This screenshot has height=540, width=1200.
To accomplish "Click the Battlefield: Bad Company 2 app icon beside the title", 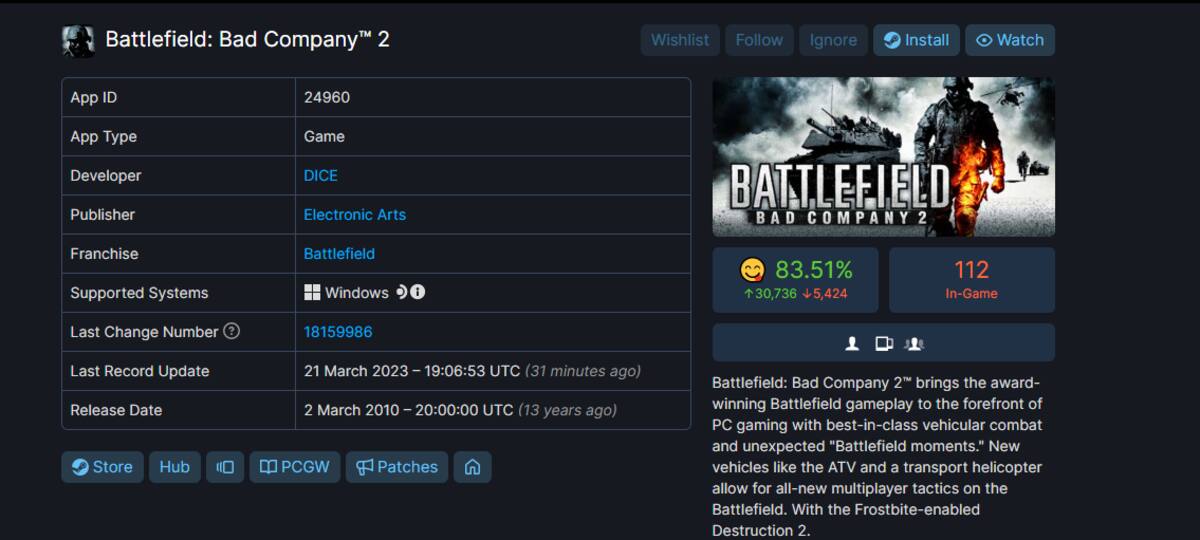I will 79,41.
